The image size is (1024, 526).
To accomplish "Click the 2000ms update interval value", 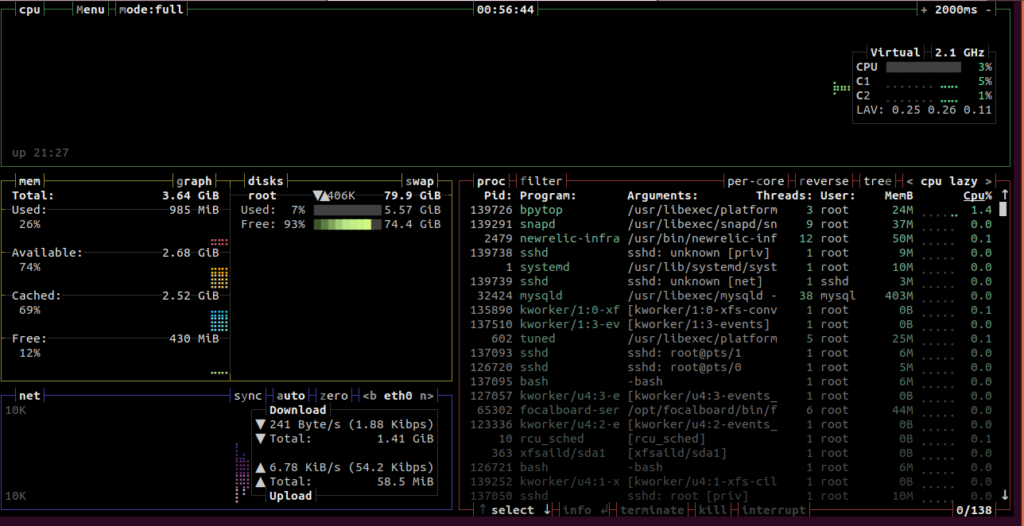I will pos(956,10).
